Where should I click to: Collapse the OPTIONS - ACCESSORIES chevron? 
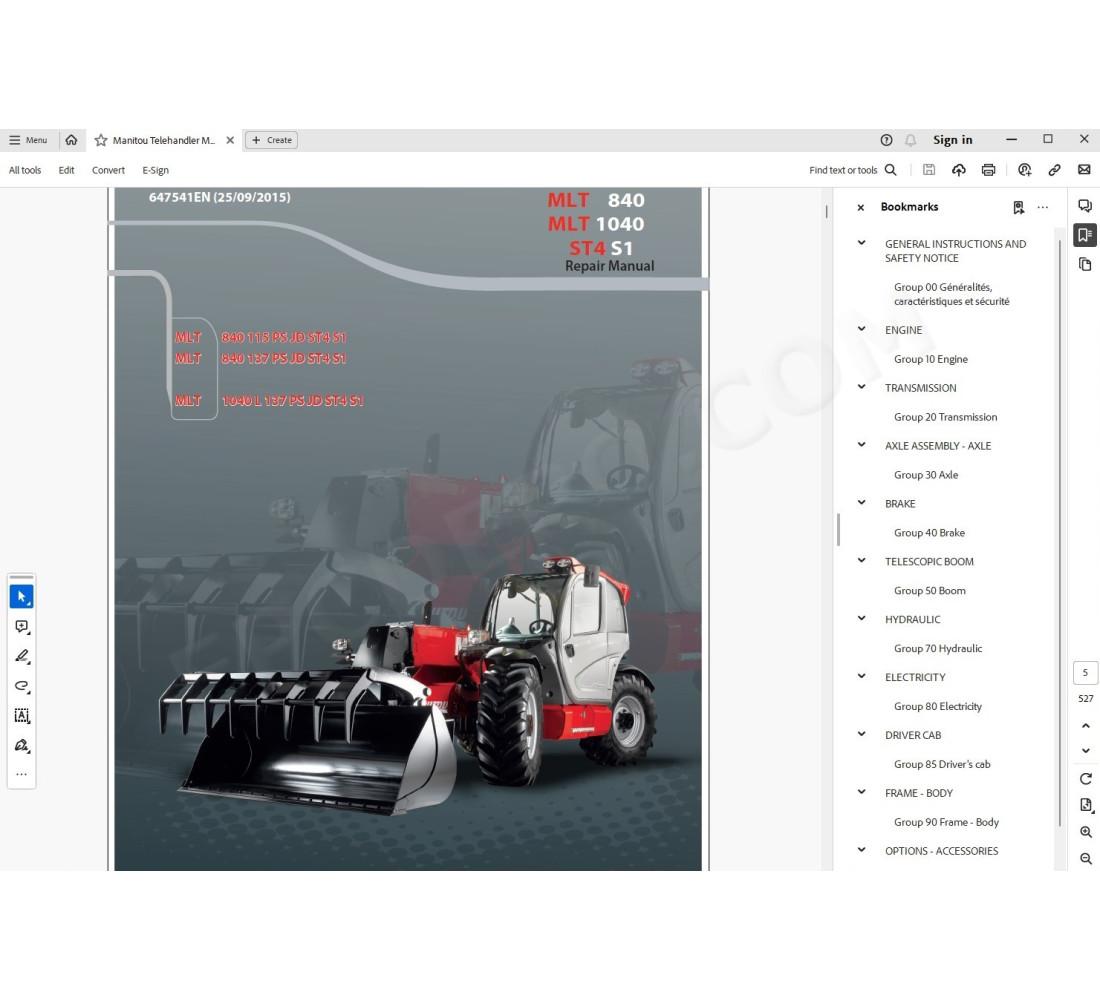(x=861, y=851)
